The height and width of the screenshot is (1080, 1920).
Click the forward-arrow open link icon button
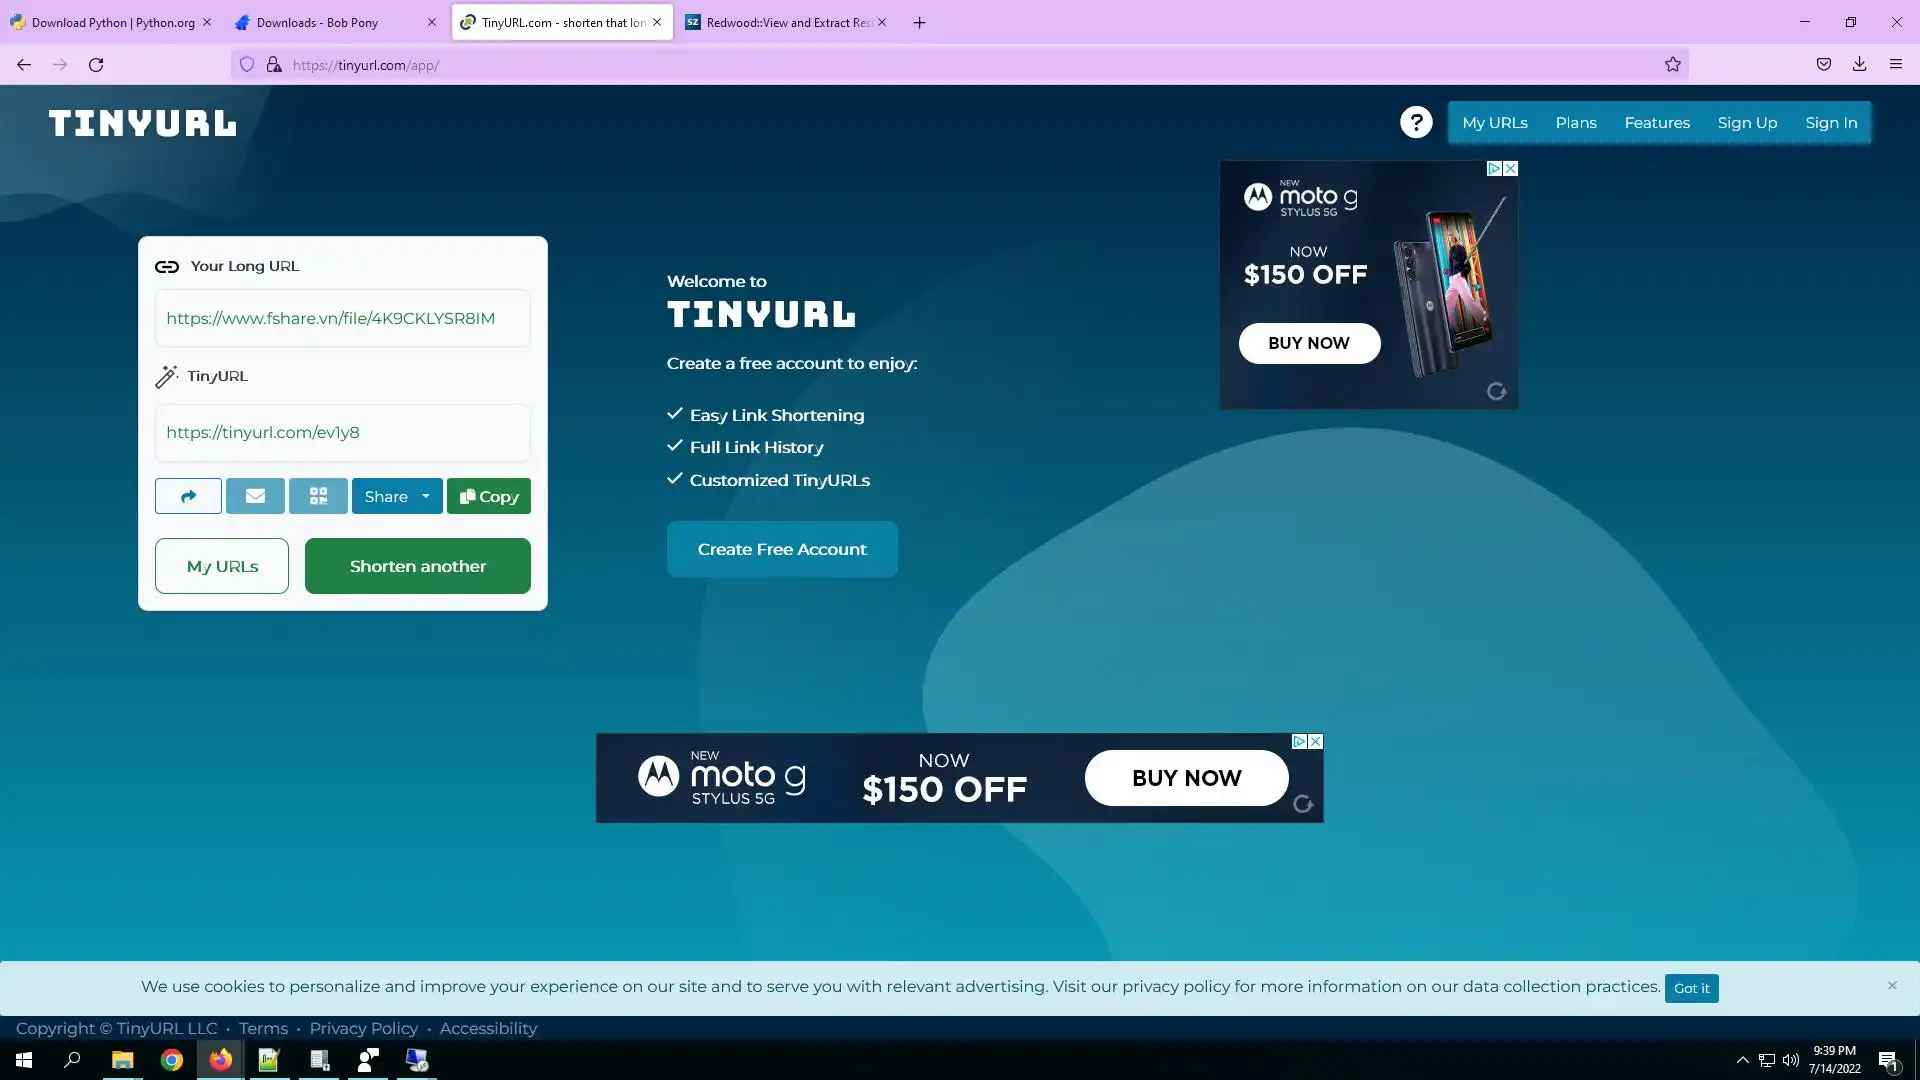pos(188,496)
